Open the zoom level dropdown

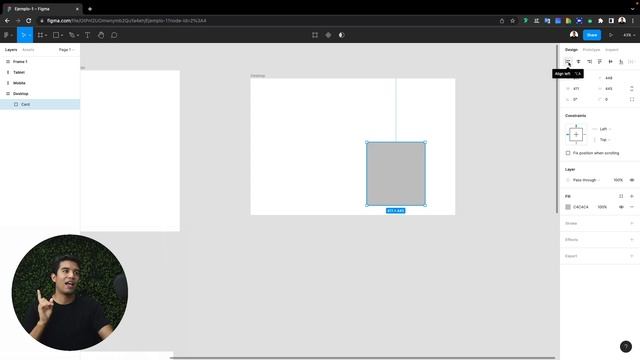click(629, 35)
